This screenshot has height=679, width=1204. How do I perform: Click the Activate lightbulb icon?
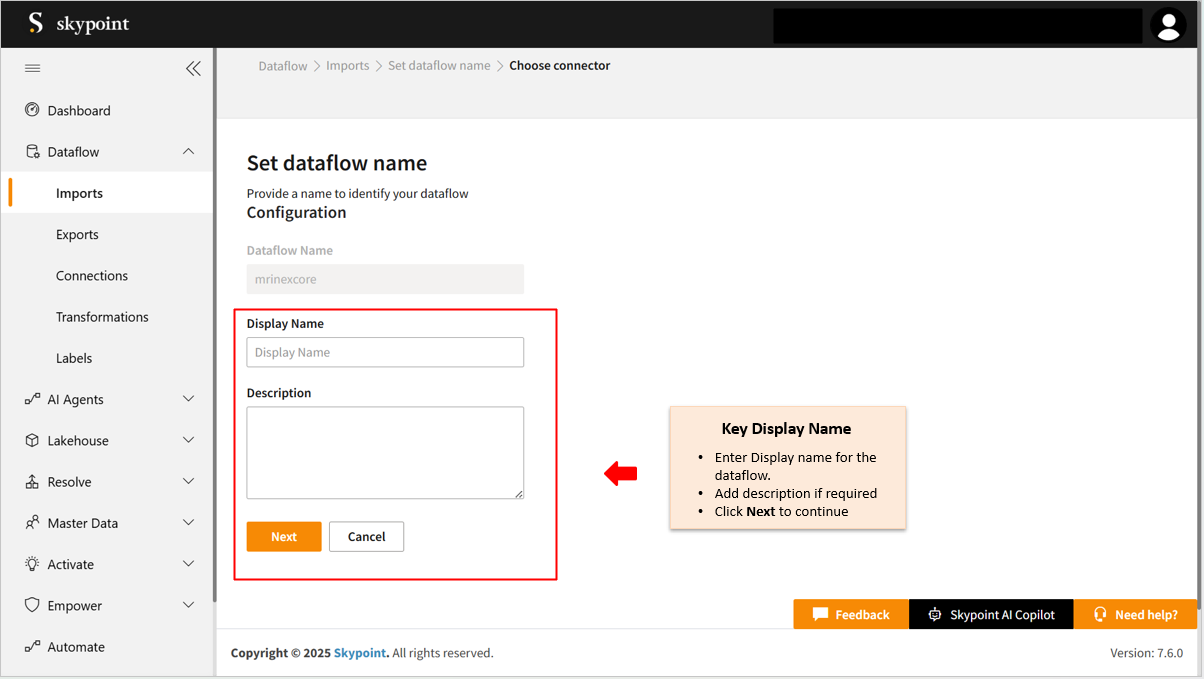[32, 564]
